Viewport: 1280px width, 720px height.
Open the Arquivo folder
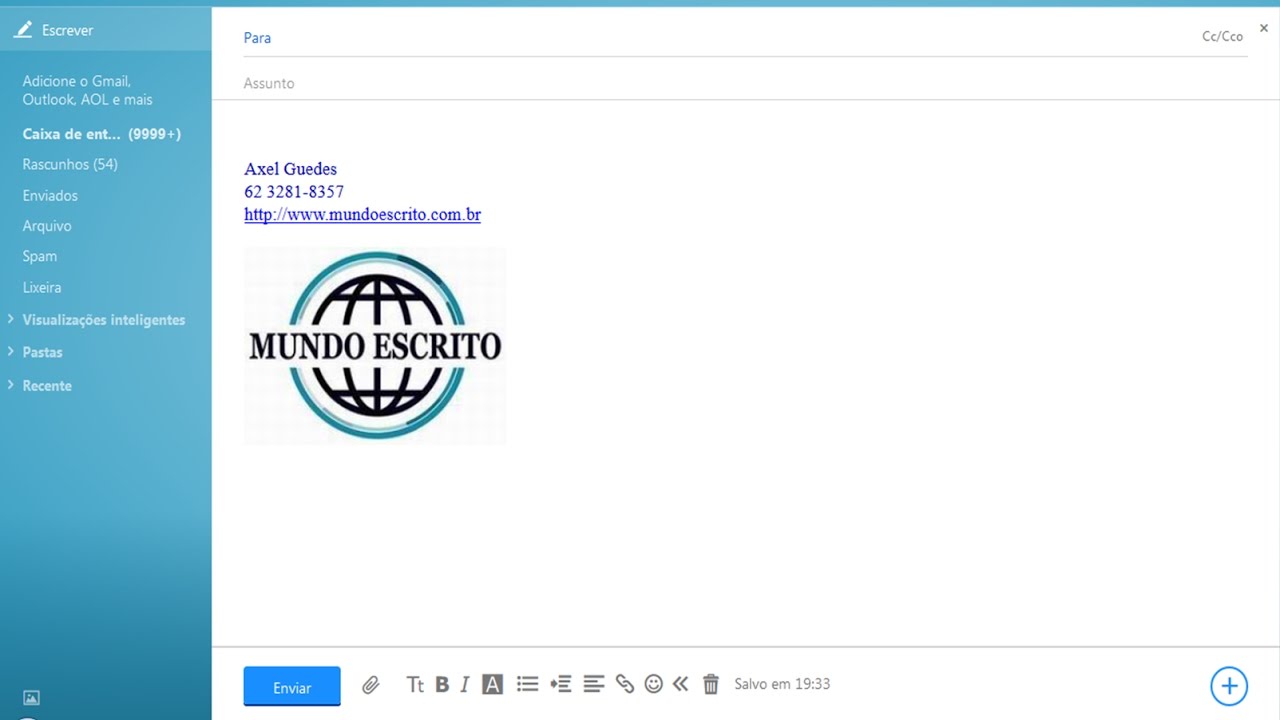click(47, 226)
